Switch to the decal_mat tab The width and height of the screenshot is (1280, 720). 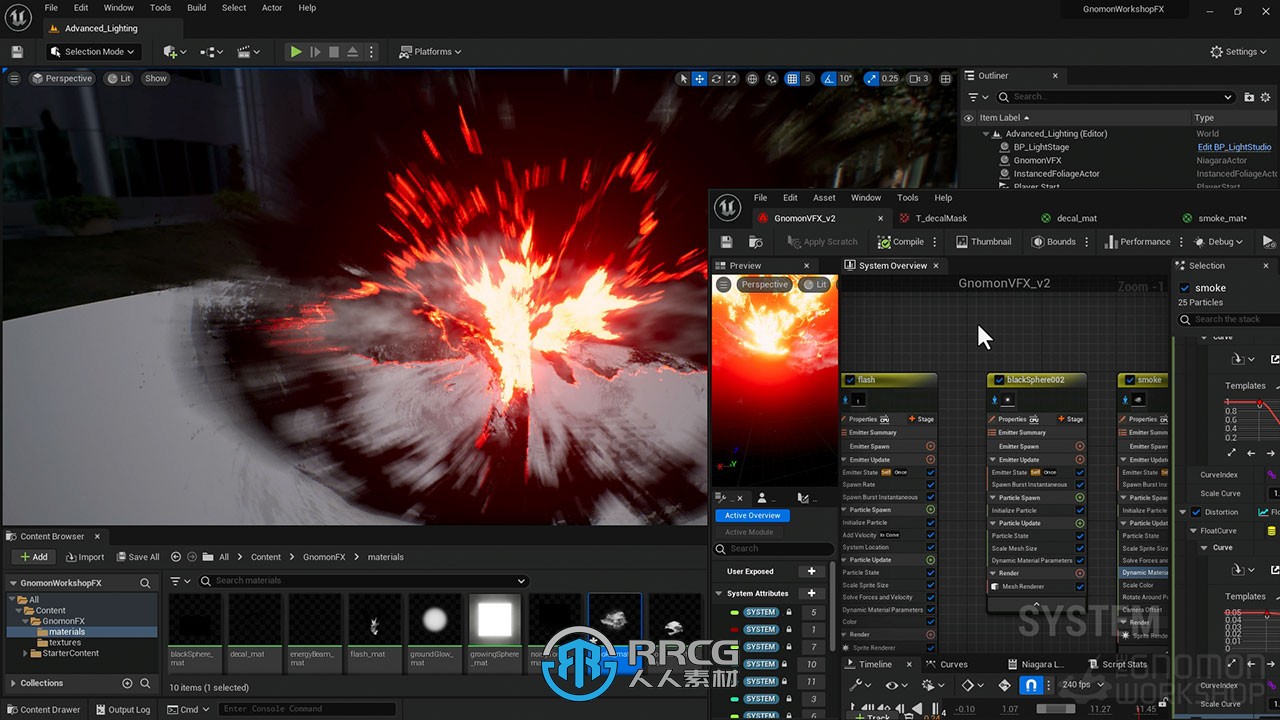pos(1076,218)
